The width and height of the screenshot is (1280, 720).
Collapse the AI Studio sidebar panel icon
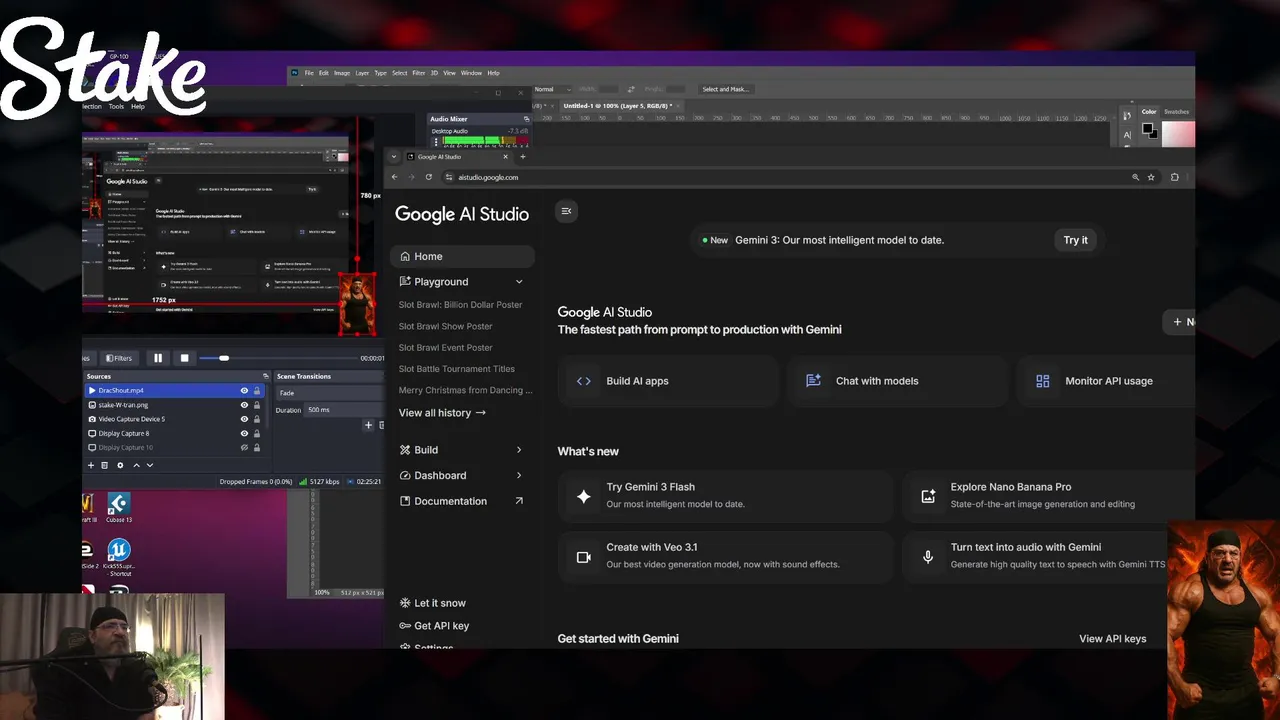[566, 211]
